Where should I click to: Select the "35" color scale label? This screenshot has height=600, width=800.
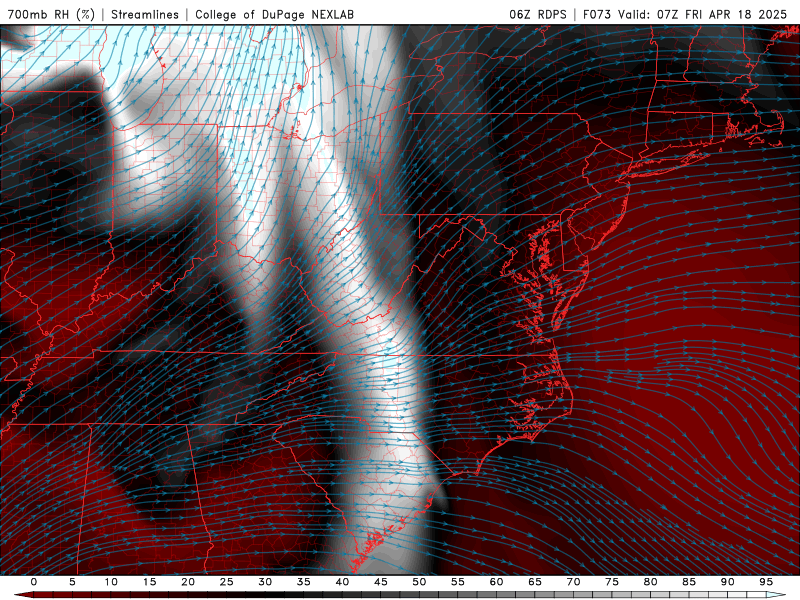(304, 582)
